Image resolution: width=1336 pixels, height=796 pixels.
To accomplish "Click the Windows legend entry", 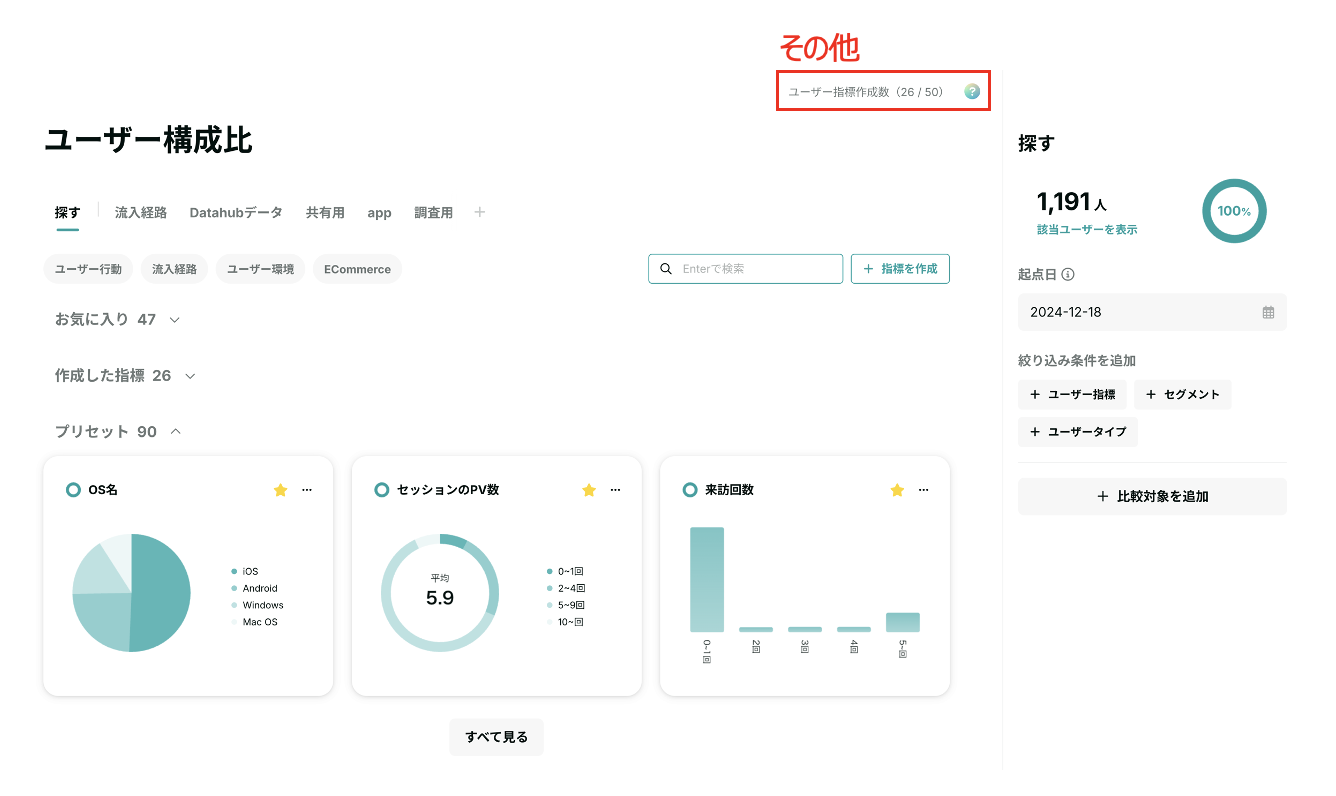I will [257, 605].
